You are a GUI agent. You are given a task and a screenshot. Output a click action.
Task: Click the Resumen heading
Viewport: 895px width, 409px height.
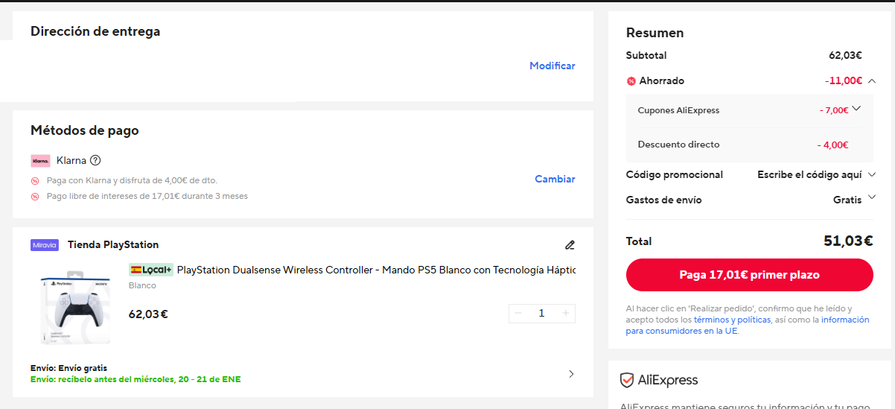click(655, 33)
